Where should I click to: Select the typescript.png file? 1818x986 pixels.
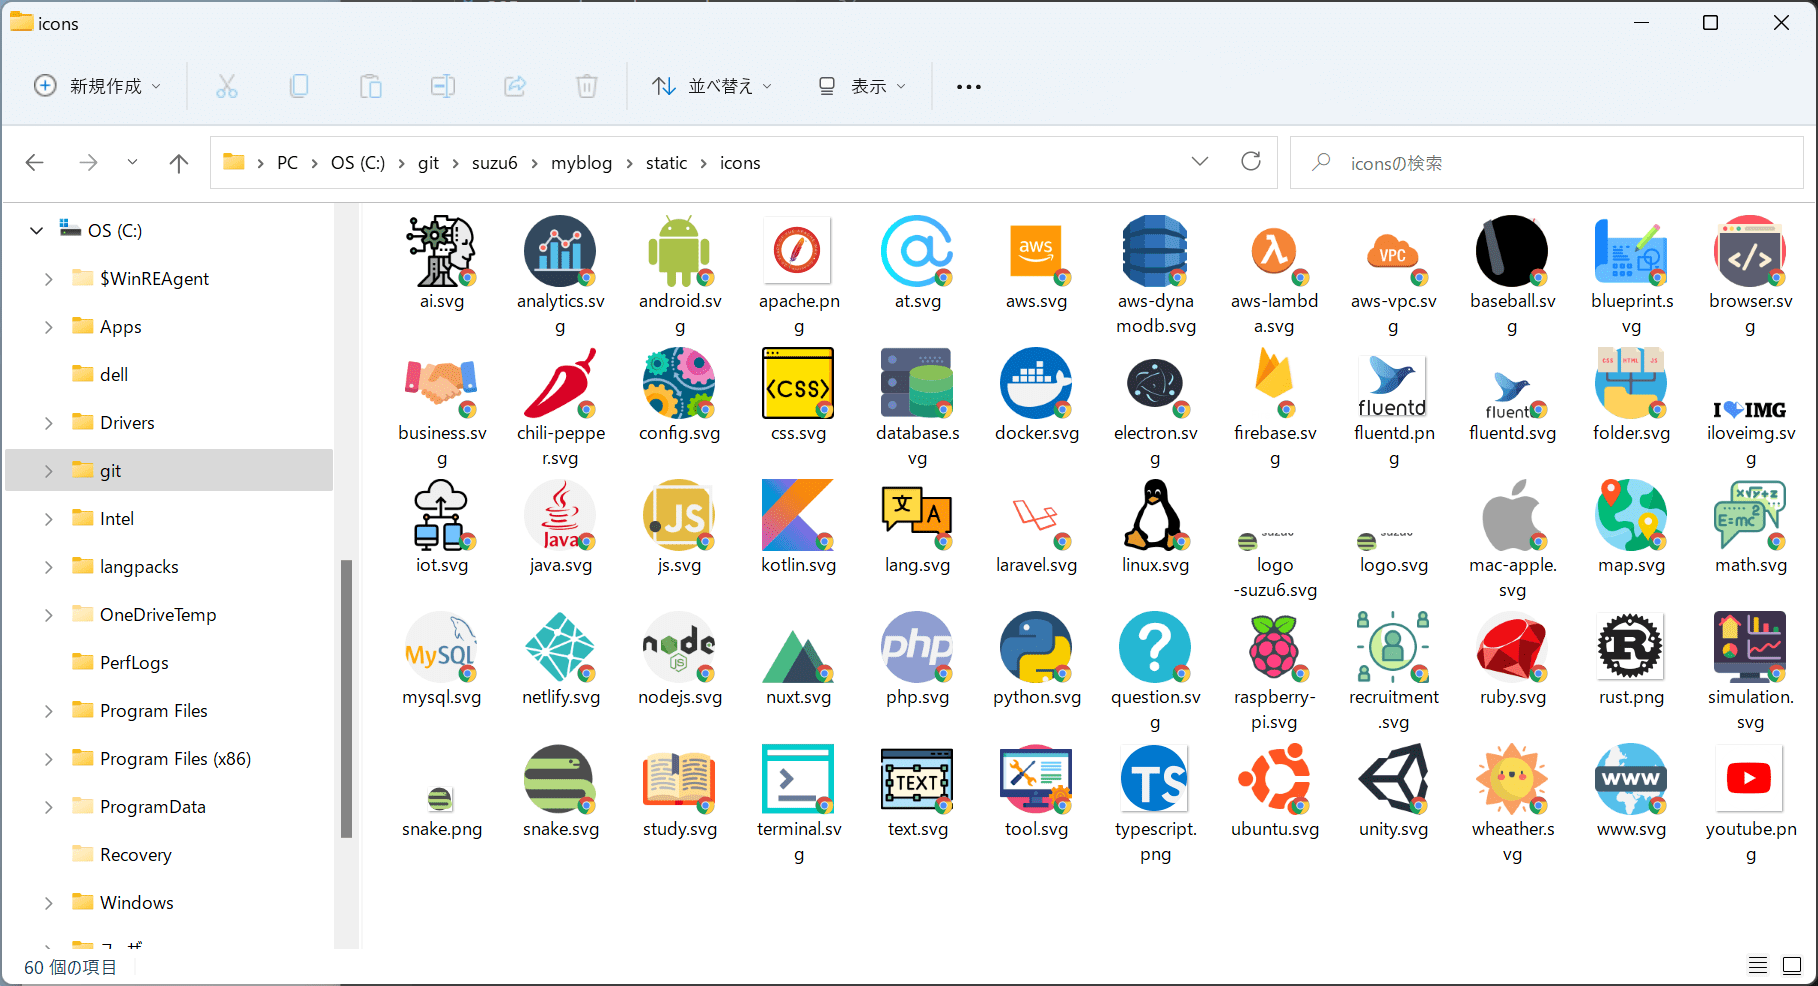1155,804
